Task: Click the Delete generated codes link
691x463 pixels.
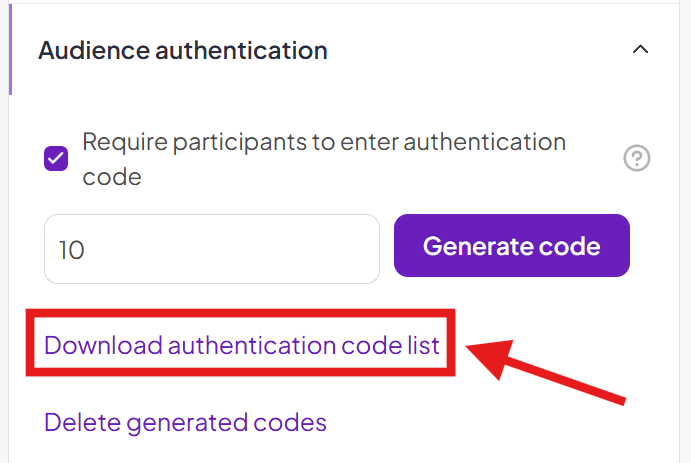Action: pos(185,422)
